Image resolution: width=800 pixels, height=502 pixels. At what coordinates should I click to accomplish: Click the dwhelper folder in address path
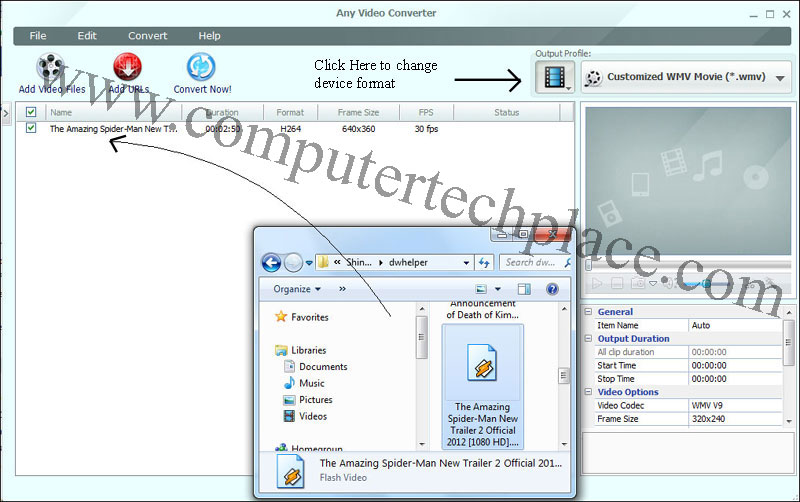[408, 262]
